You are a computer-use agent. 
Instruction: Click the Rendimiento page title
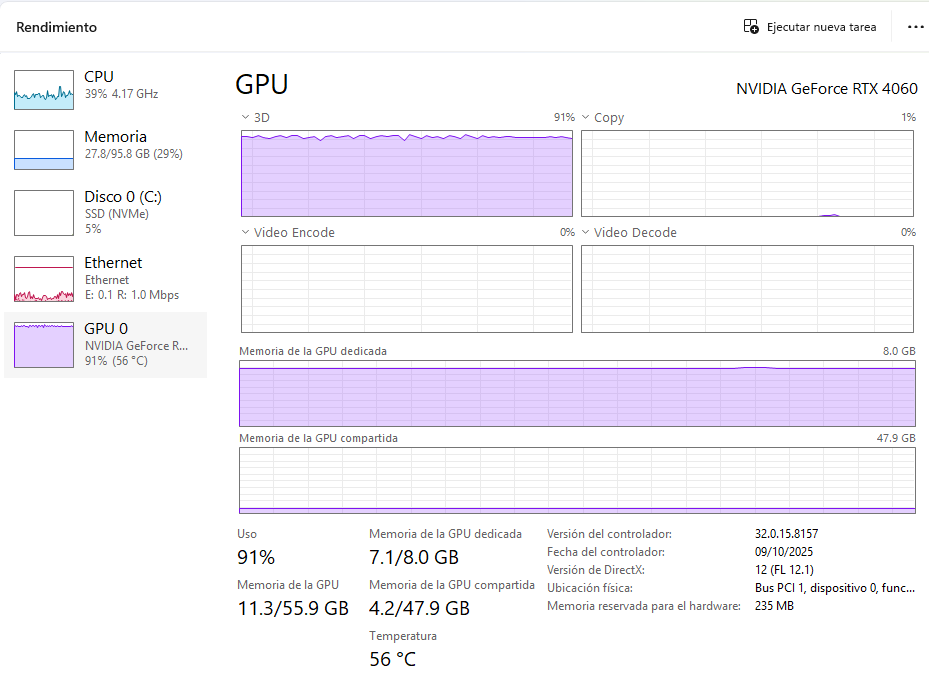point(56,27)
